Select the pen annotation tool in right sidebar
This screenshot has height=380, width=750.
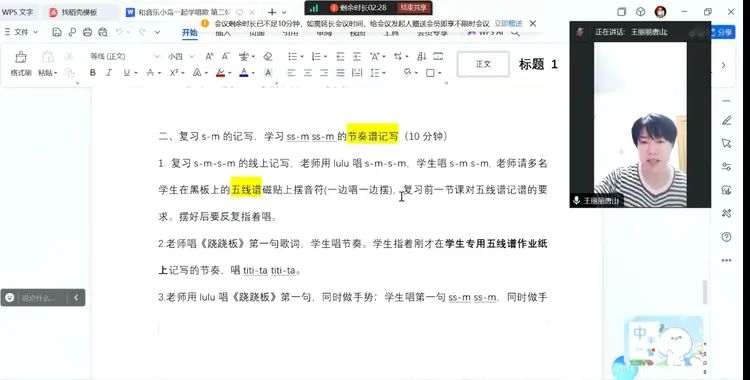(x=727, y=121)
